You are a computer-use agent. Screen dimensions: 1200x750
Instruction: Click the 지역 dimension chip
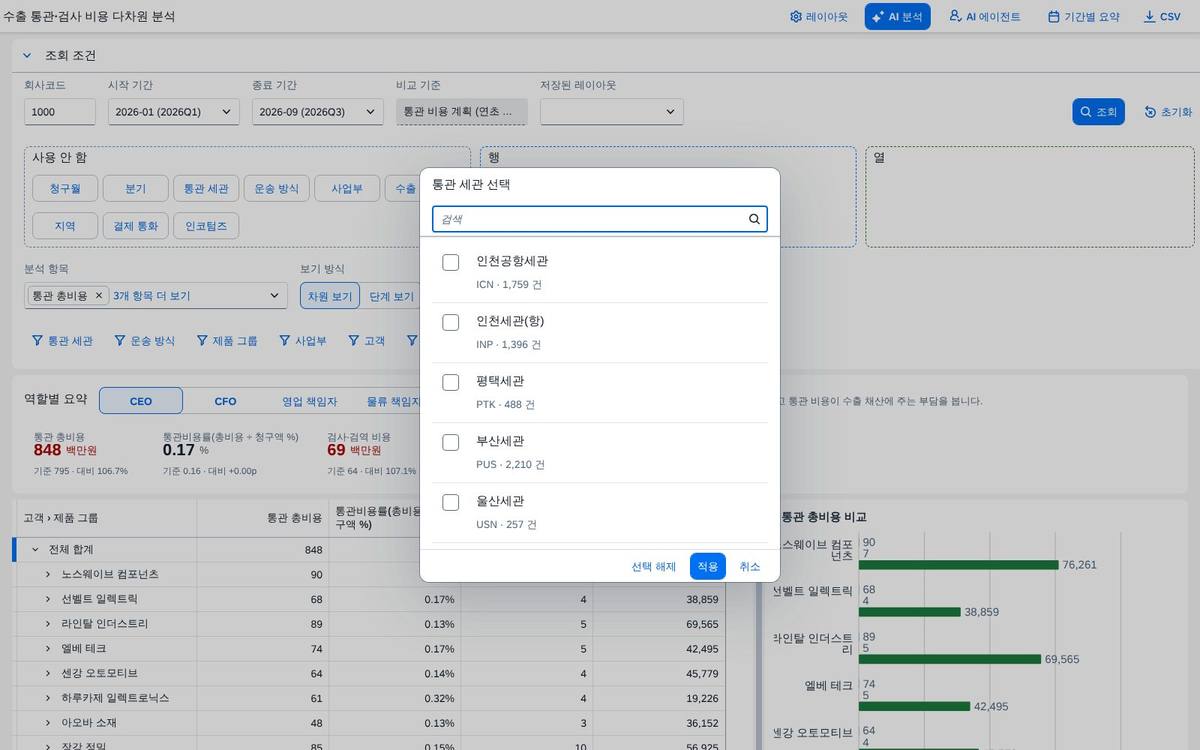pyautogui.click(x=65, y=226)
